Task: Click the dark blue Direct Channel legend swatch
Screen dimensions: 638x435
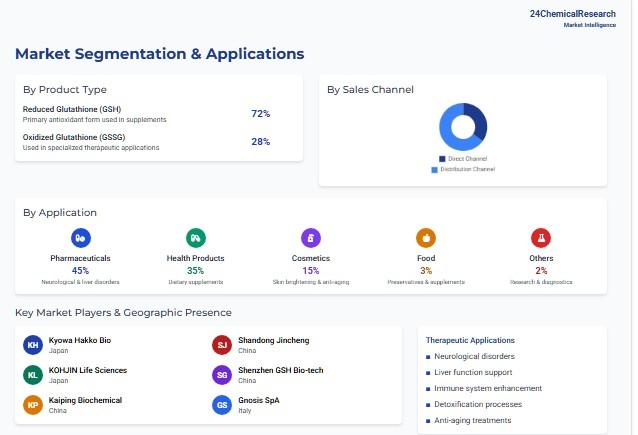Action: [442, 159]
